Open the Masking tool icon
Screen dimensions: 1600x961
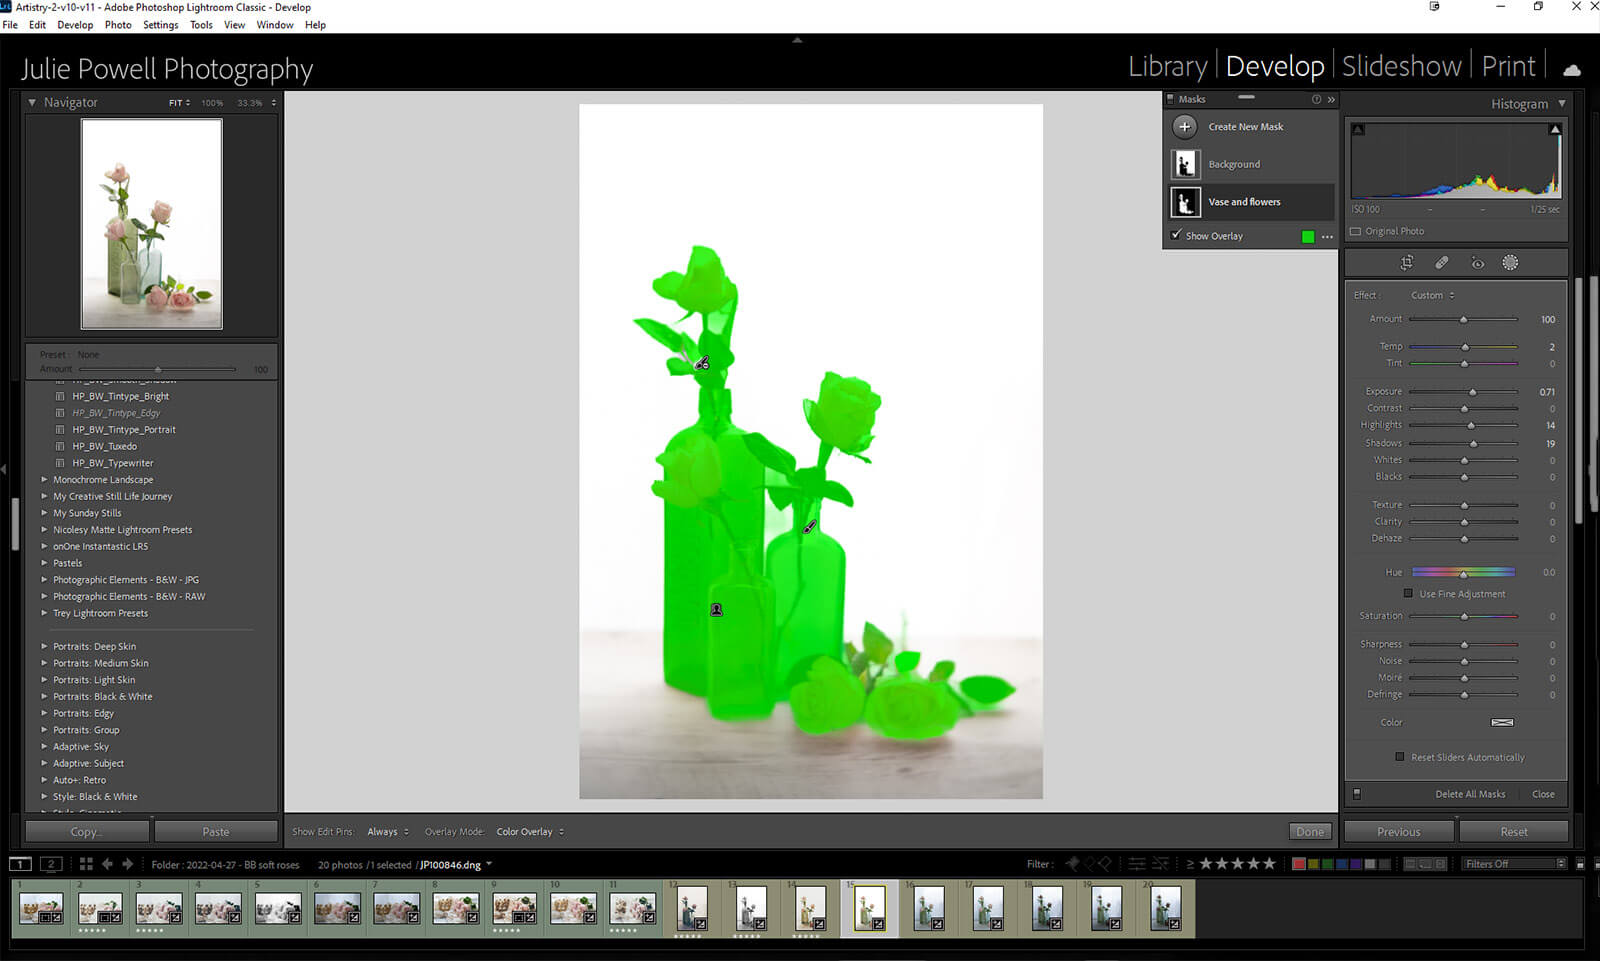[x=1510, y=263]
